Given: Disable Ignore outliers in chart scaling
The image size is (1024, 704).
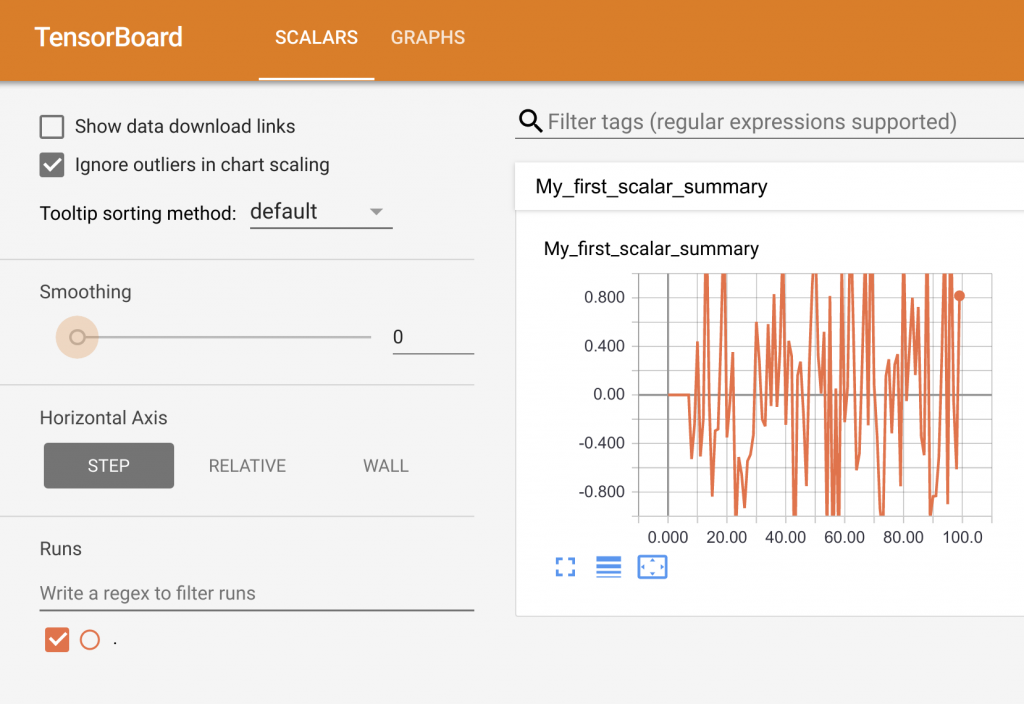Looking at the screenshot, I should click(52, 165).
